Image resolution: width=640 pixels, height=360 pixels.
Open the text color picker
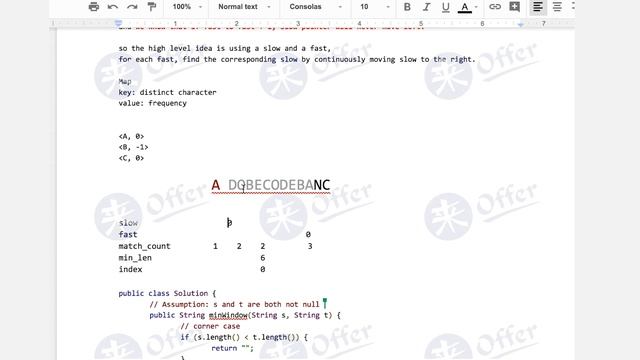(467, 7)
